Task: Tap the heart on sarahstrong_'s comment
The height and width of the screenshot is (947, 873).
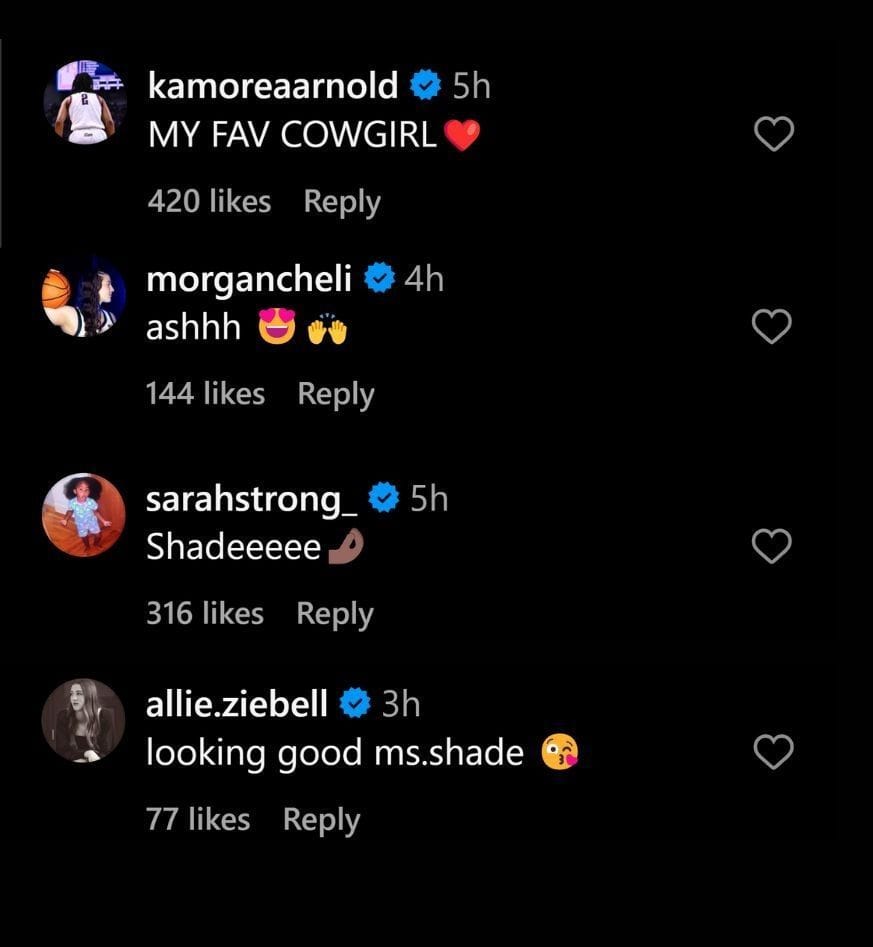Action: point(772,546)
